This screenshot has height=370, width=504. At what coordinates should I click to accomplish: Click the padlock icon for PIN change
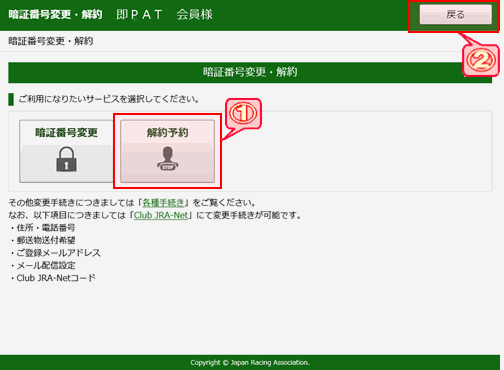66,159
